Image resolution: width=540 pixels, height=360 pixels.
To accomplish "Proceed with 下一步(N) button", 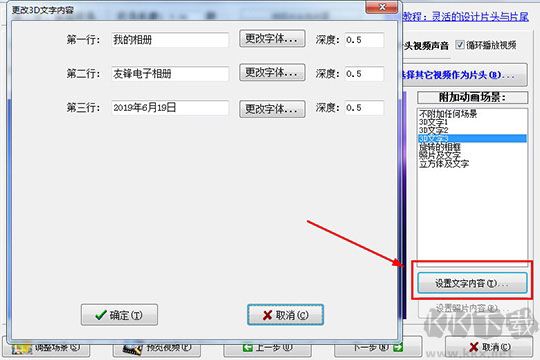I will coord(378,348).
